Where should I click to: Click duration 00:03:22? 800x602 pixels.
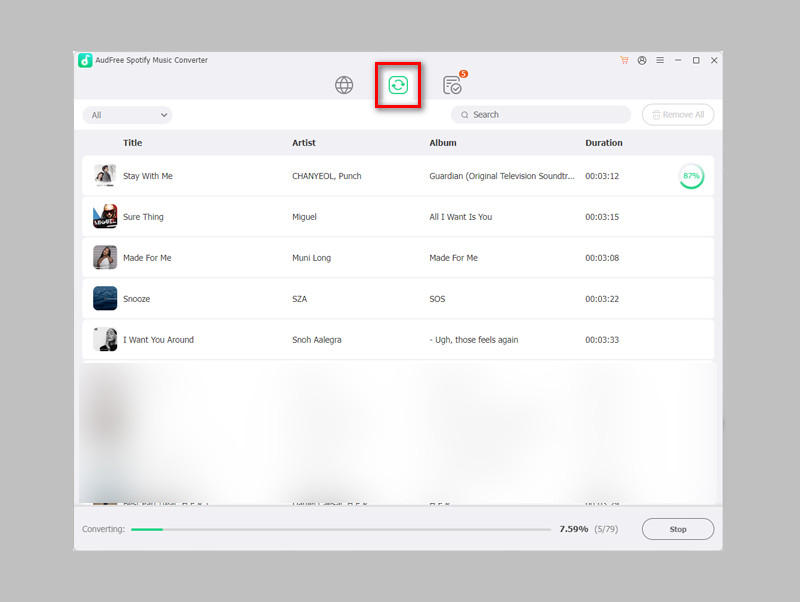602,298
